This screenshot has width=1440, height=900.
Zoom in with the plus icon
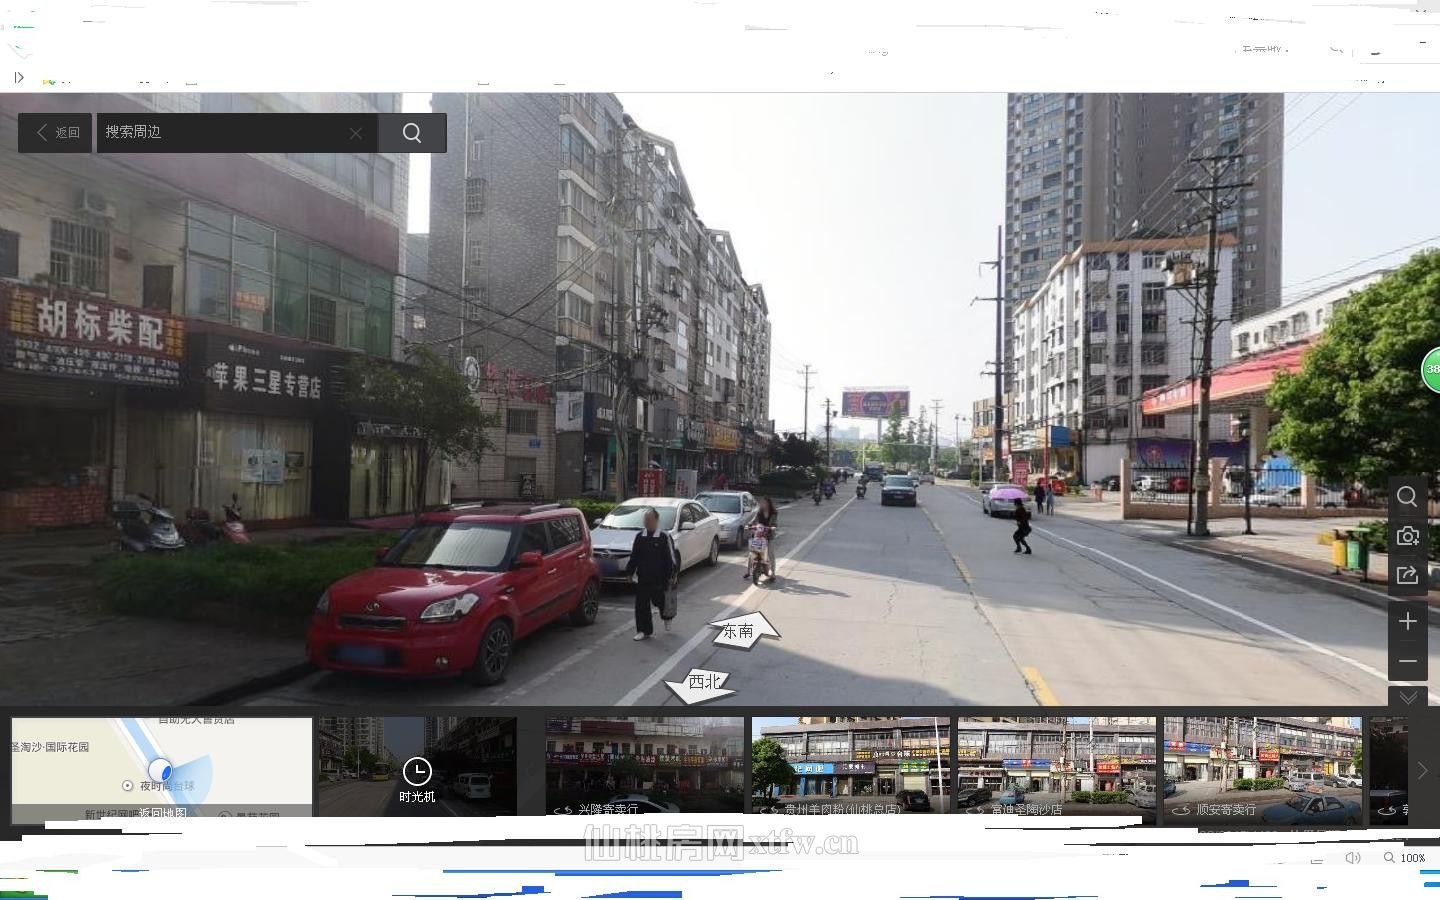[x=1407, y=622]
